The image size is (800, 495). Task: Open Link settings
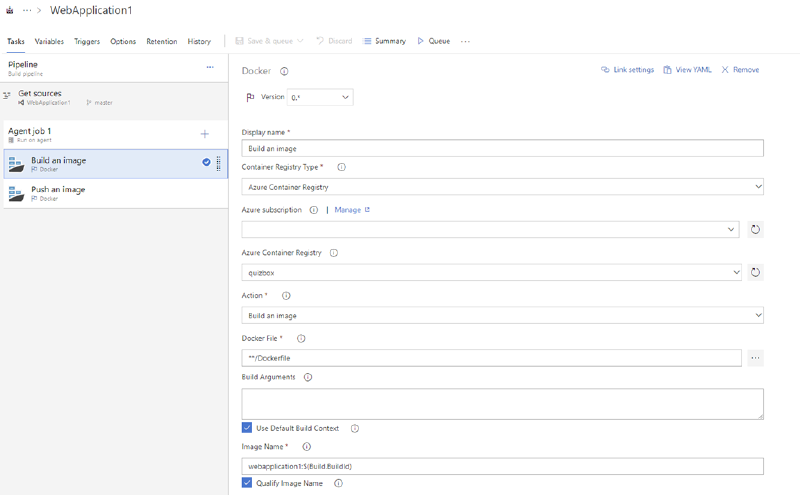tap(627, 70)
